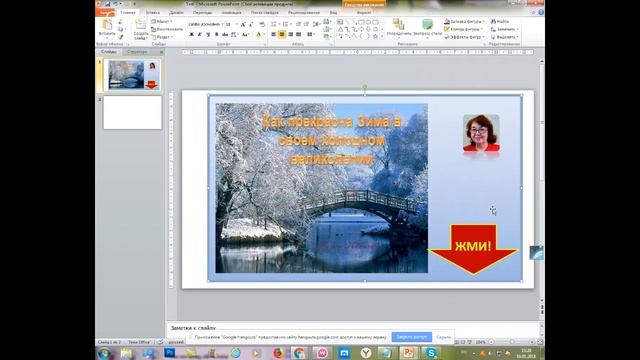This screenshot has height=360, width=640.
Task: Click the Windows Start orb
Action: coord(104,353)
